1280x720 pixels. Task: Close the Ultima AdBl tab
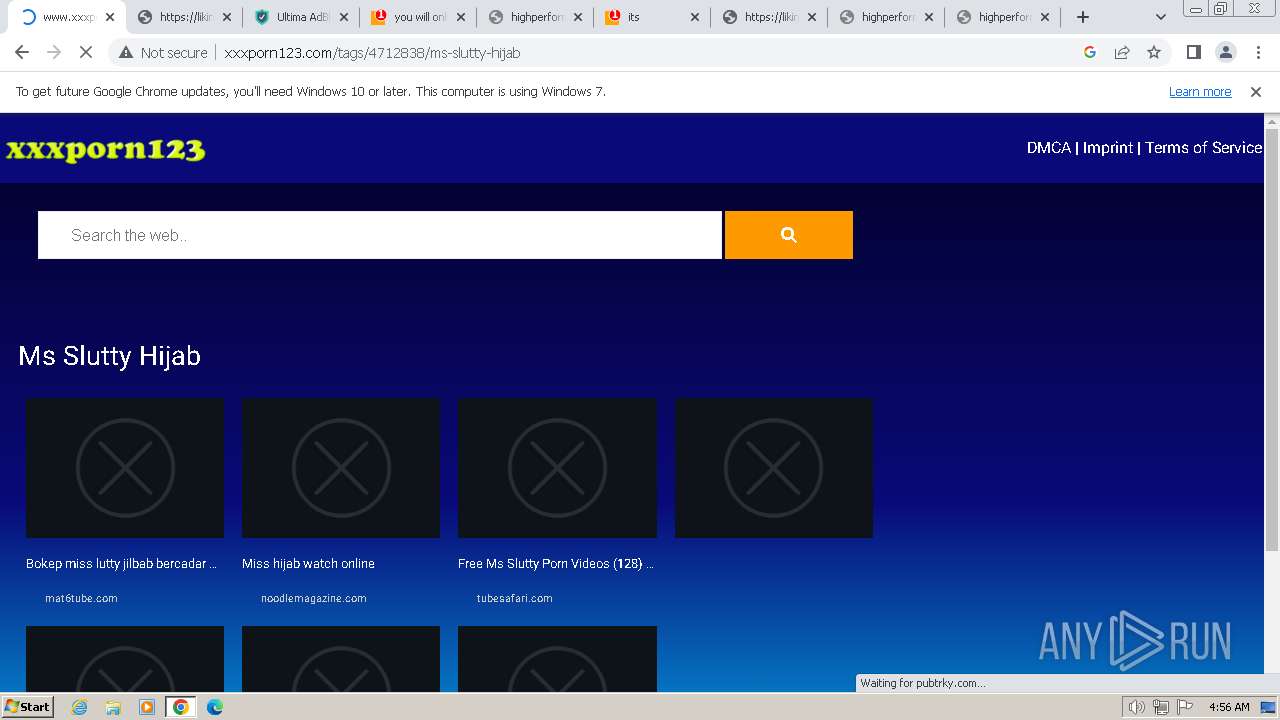coord(344,17)
